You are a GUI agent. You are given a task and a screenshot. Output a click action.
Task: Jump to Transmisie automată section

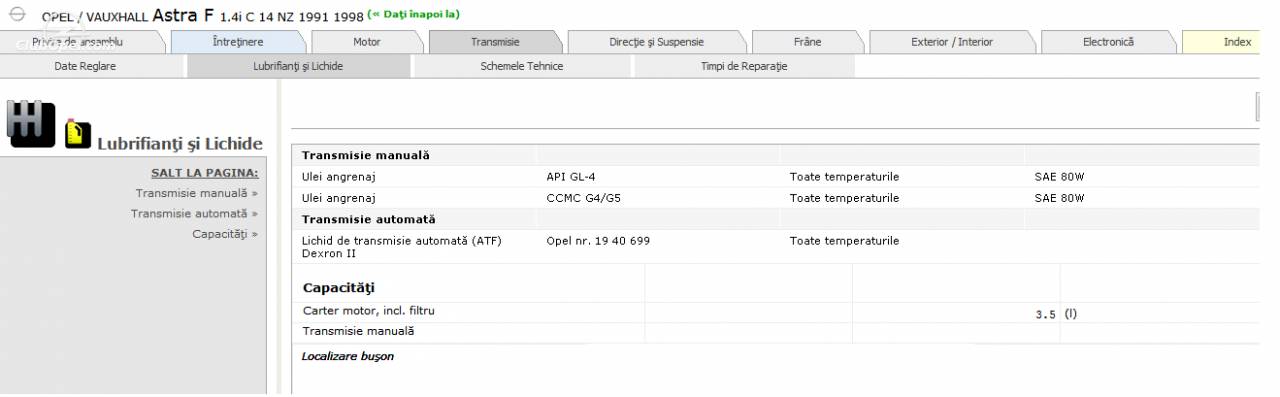point(194,213)
